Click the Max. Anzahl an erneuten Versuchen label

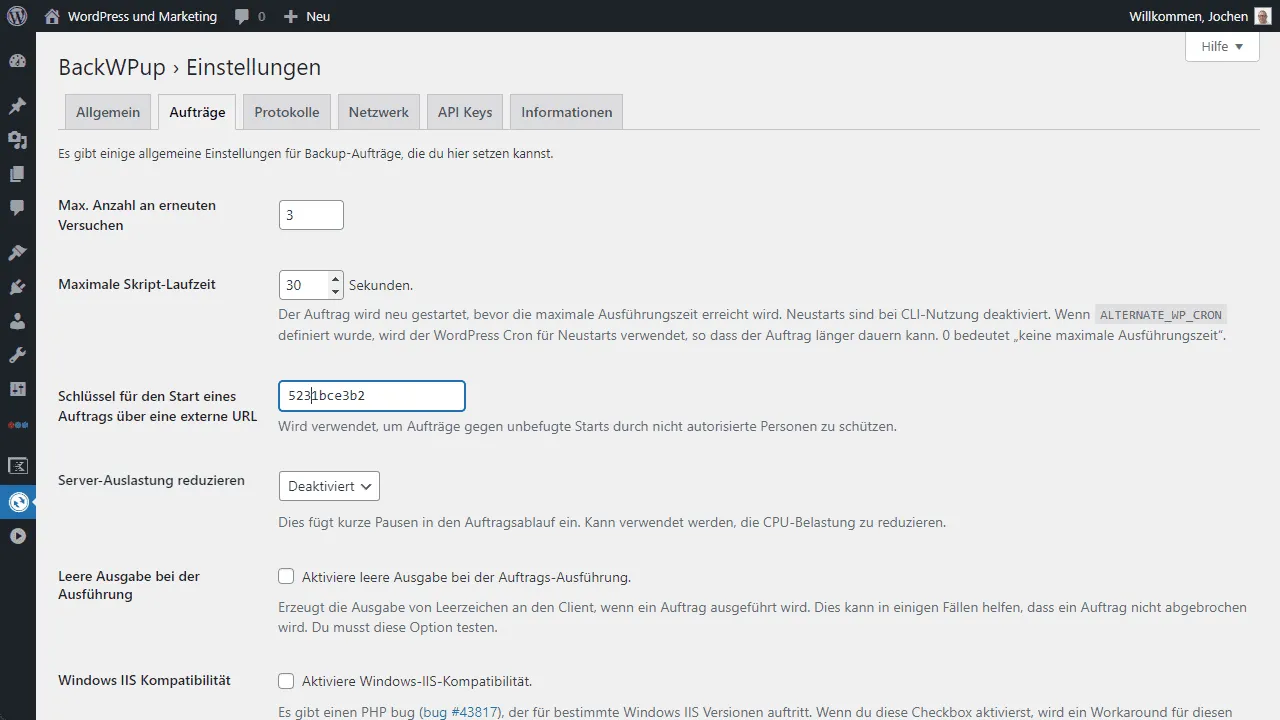(137, 215)
